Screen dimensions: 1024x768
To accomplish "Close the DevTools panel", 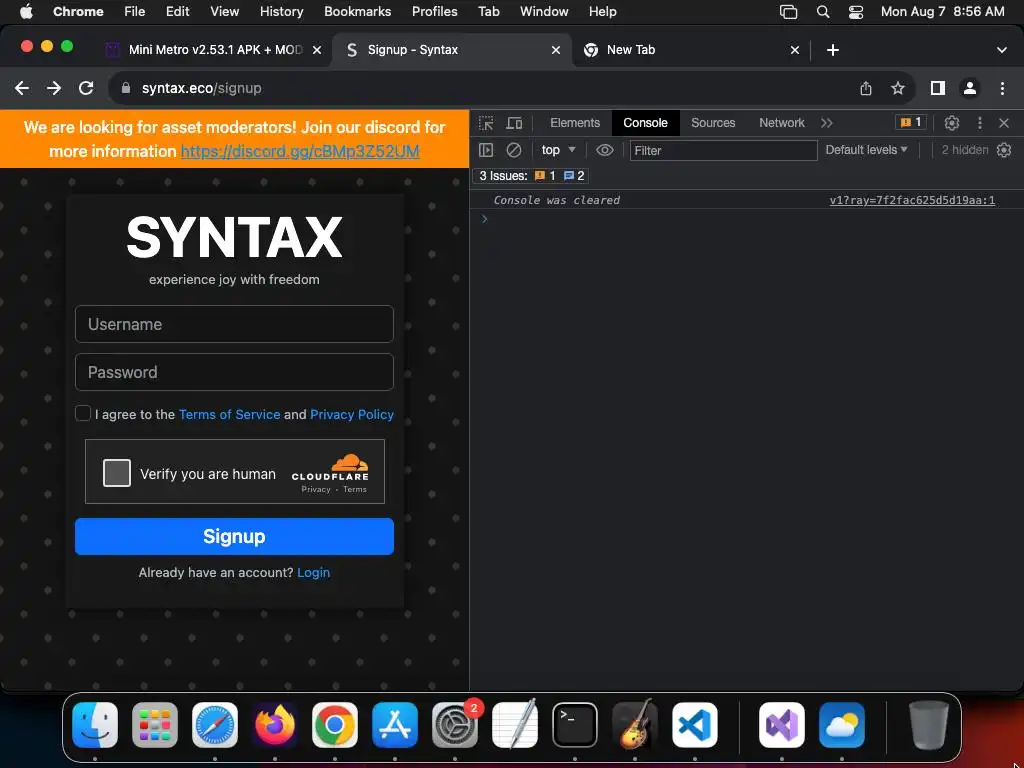I will click(x=1004, y=123).
